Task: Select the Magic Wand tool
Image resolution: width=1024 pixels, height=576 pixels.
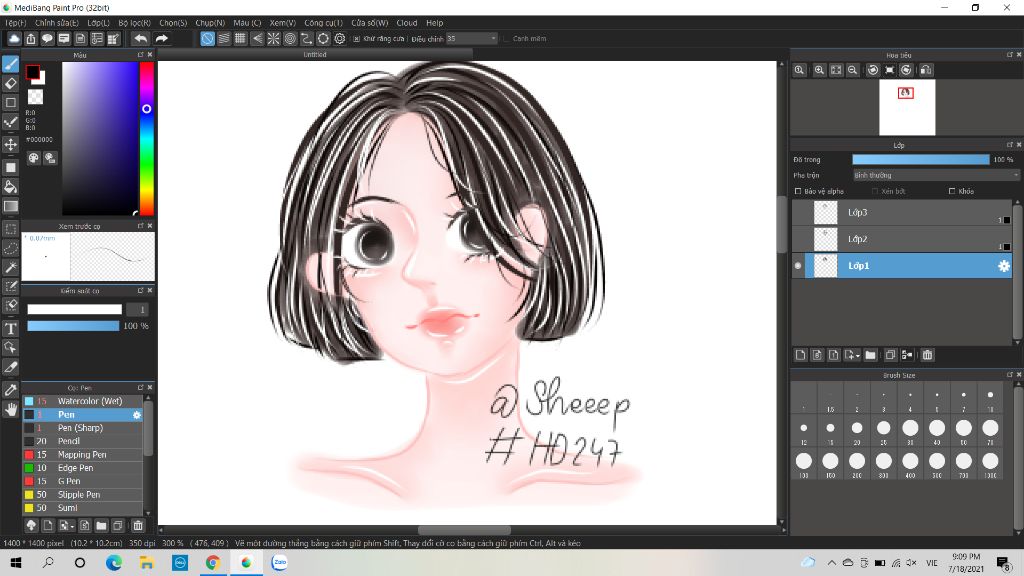Action: (10, 267)
